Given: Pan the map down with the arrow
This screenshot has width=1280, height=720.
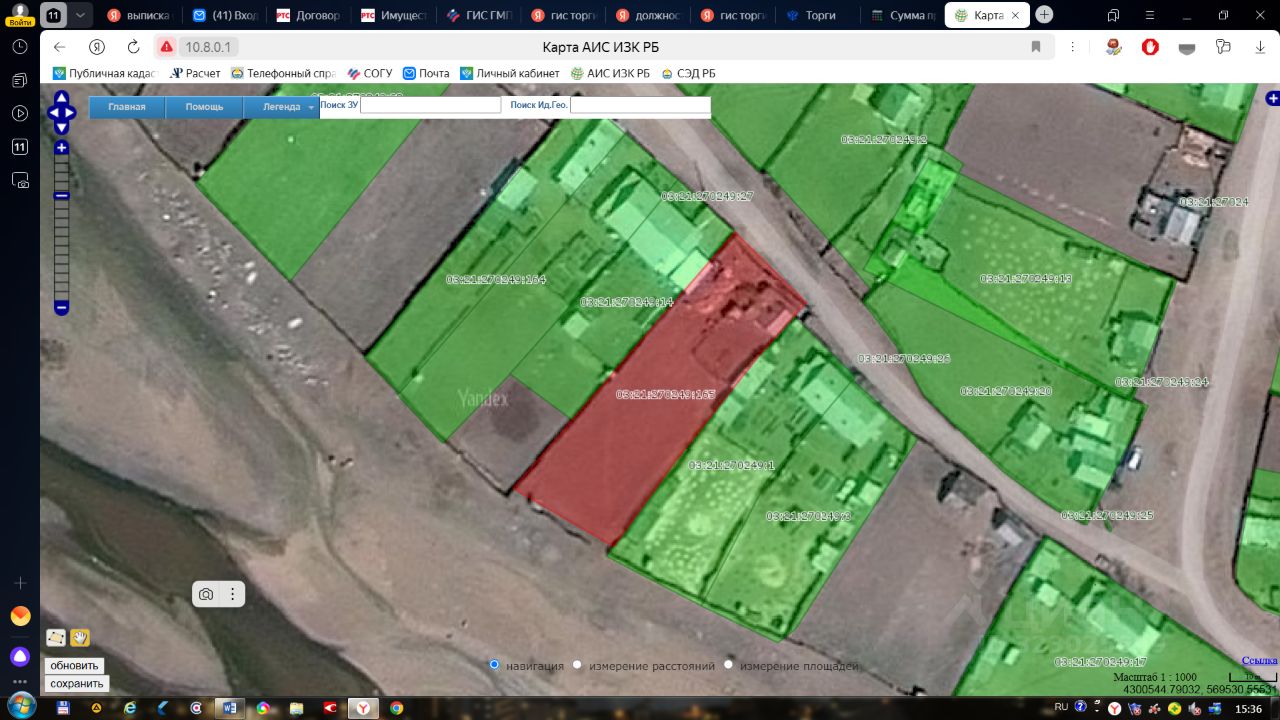Looking at the screenshot, I should (61, 127).
